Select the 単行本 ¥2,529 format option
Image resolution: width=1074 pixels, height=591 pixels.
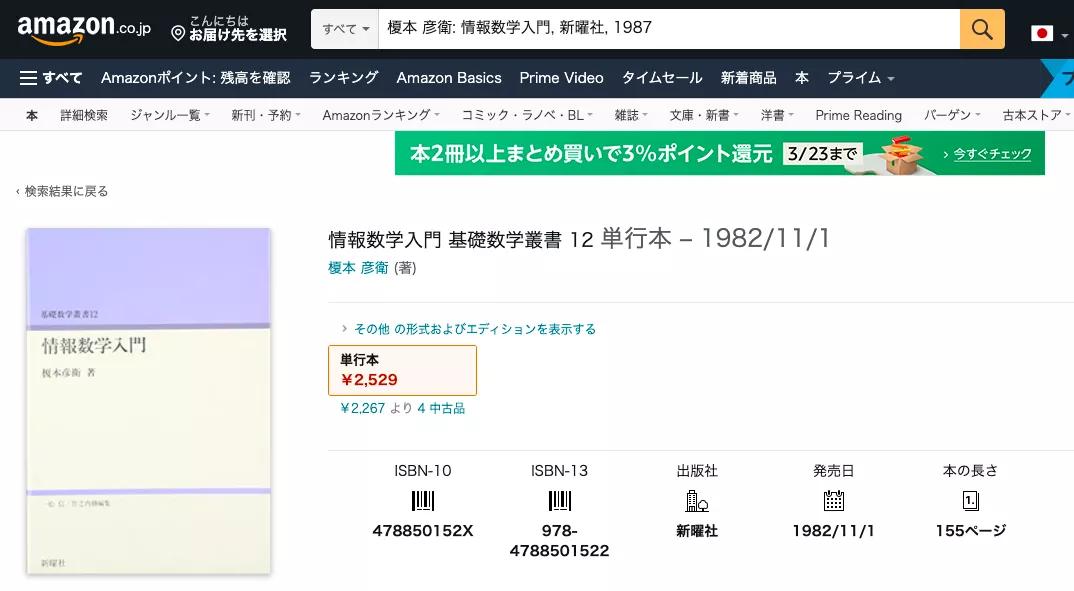coord(402,370)
